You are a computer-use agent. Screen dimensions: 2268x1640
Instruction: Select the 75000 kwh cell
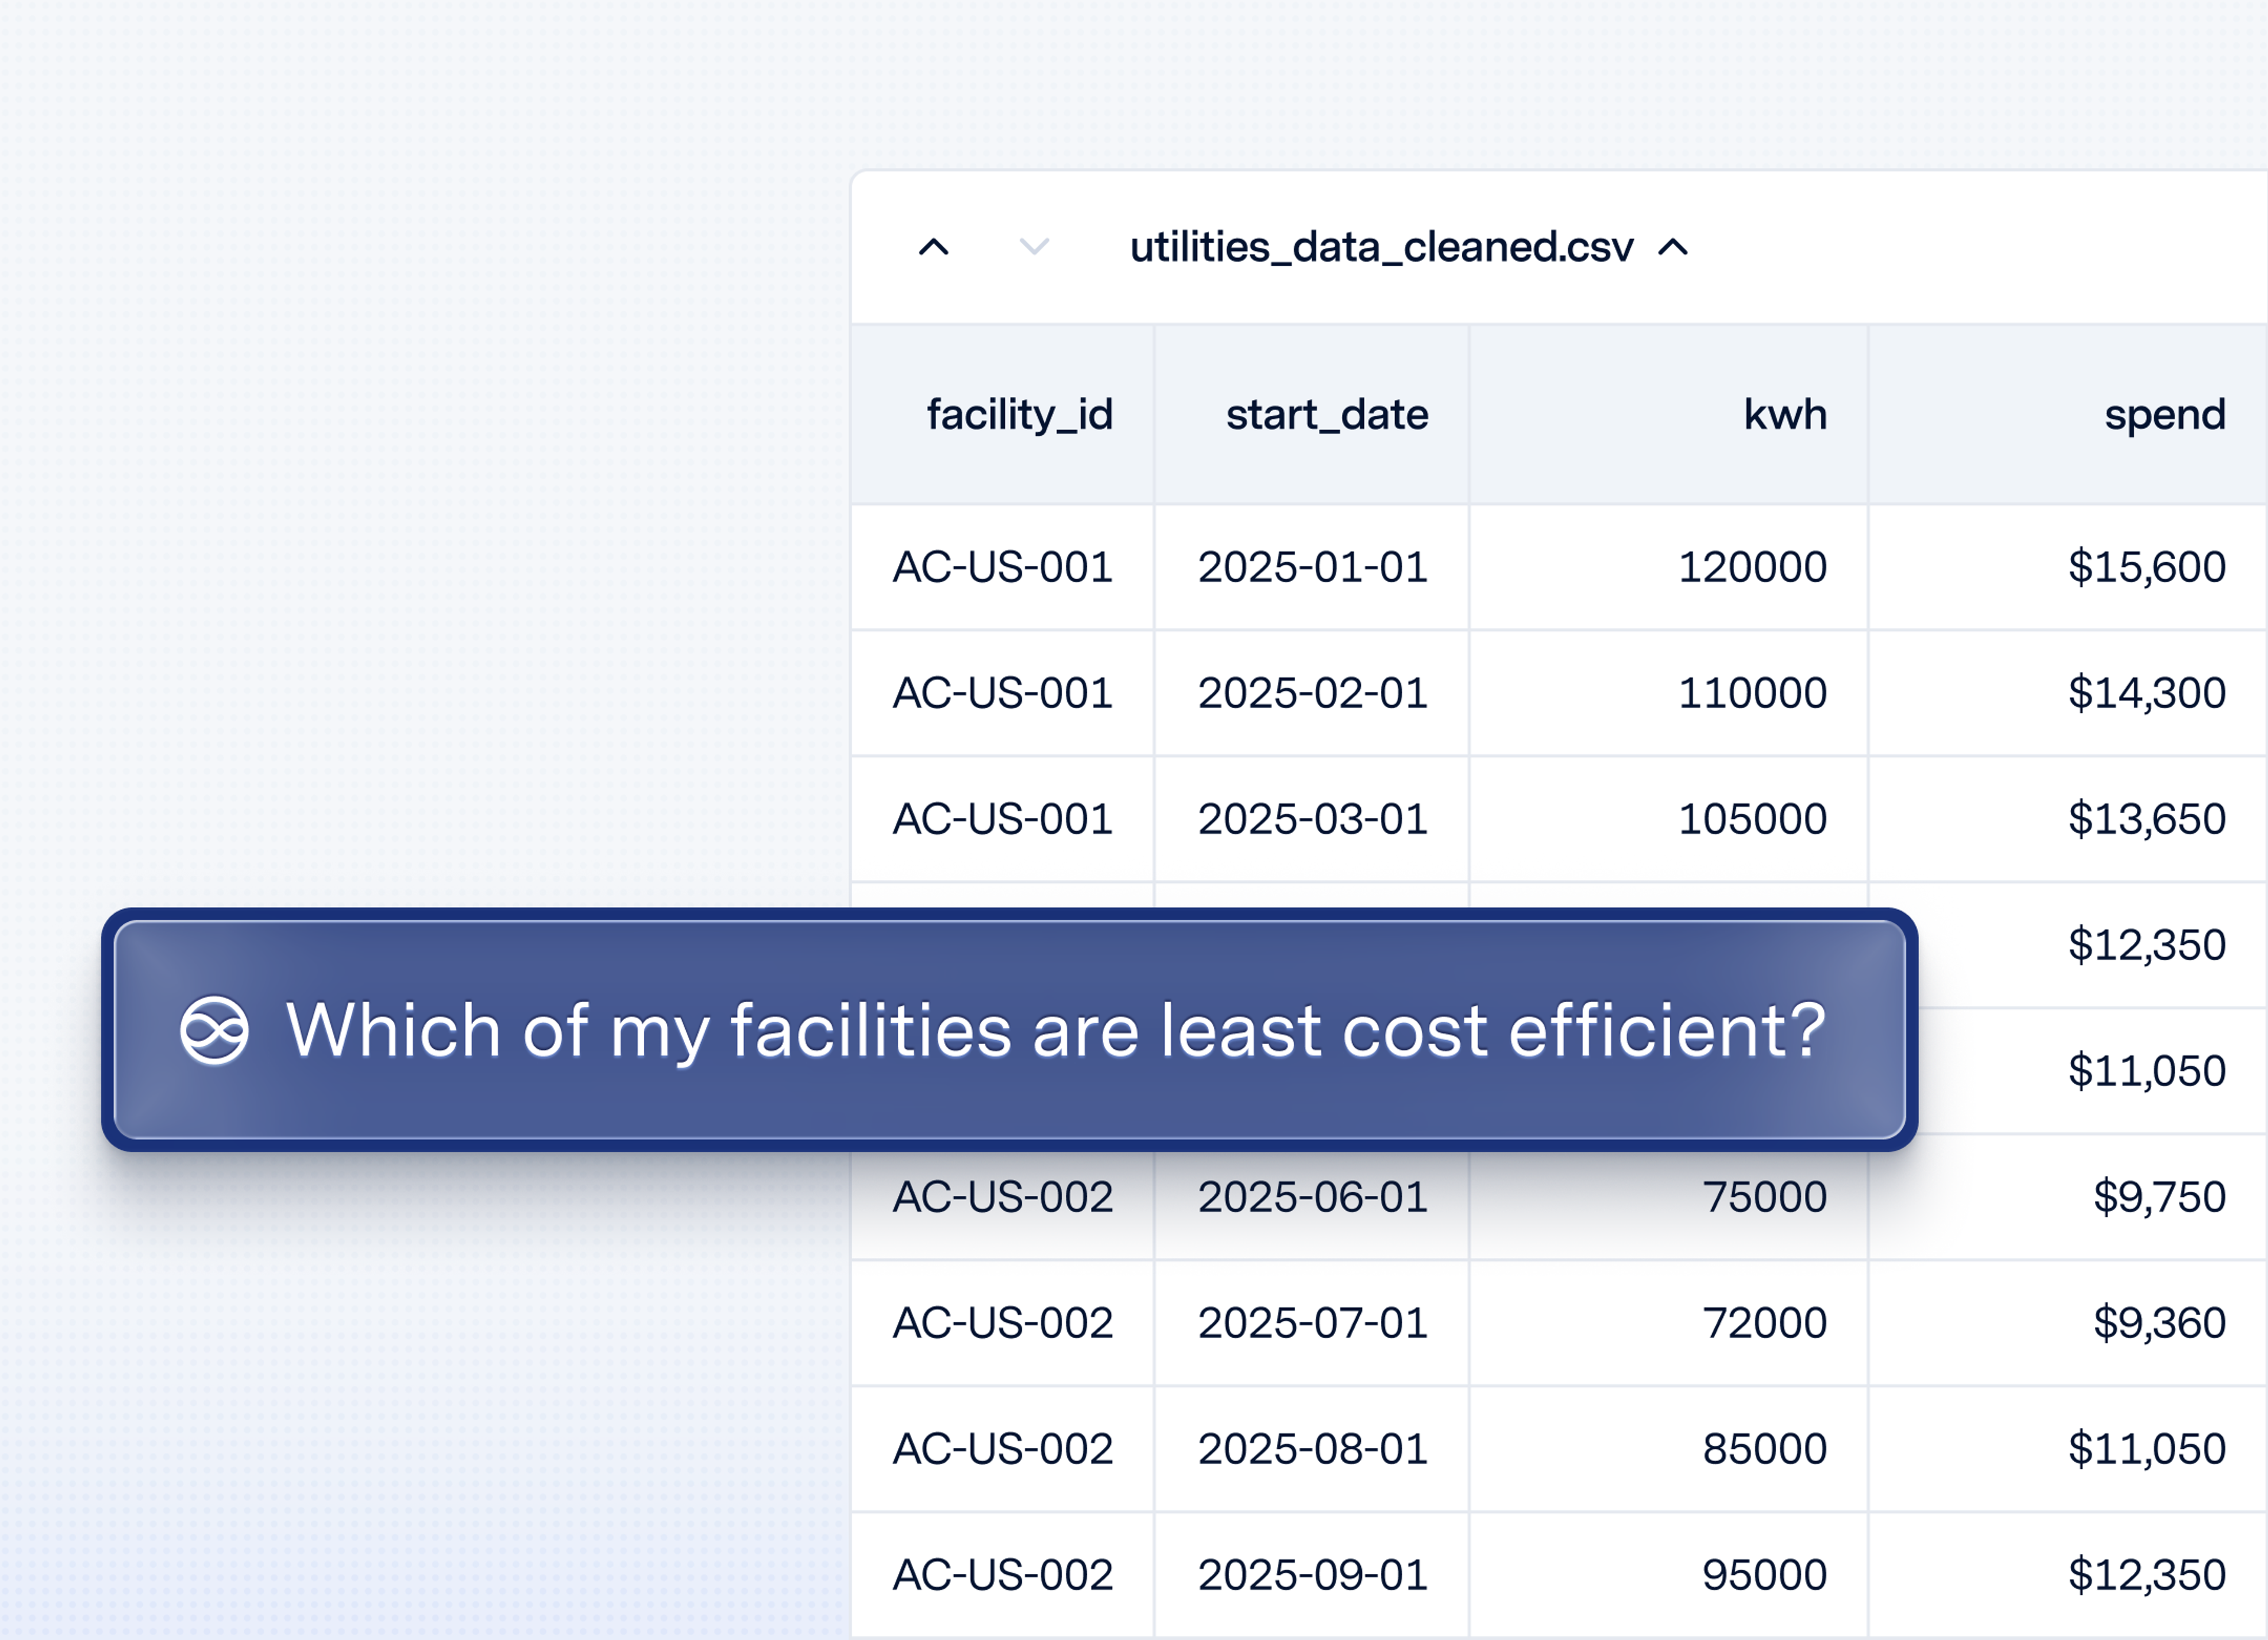pyautogui.click(x=1669, y=1205)
